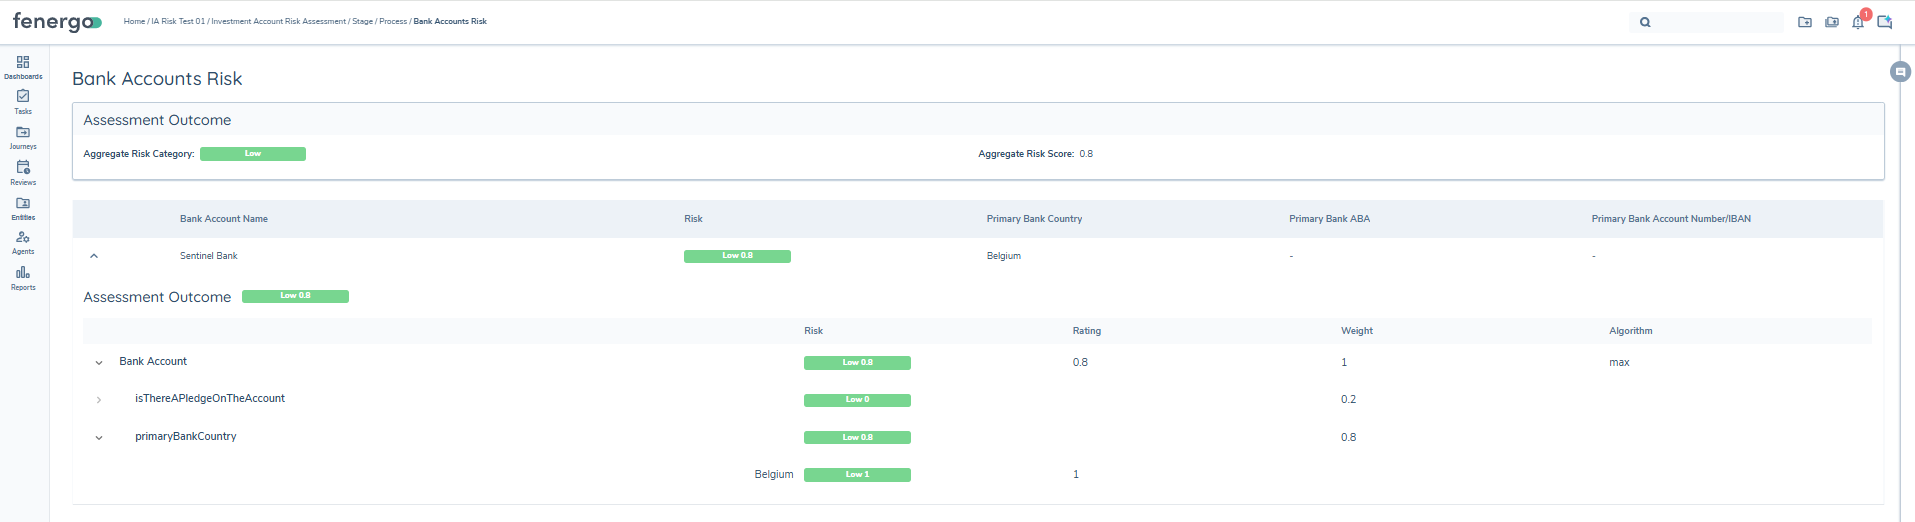Click the Aggregate Risk Category Low badge
Viewport: 1915px width, 522px height.
point(253,154)
